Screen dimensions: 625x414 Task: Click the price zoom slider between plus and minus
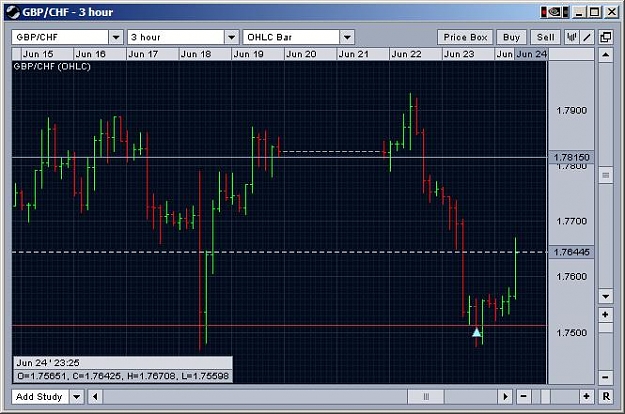click(x=605, y=328)
